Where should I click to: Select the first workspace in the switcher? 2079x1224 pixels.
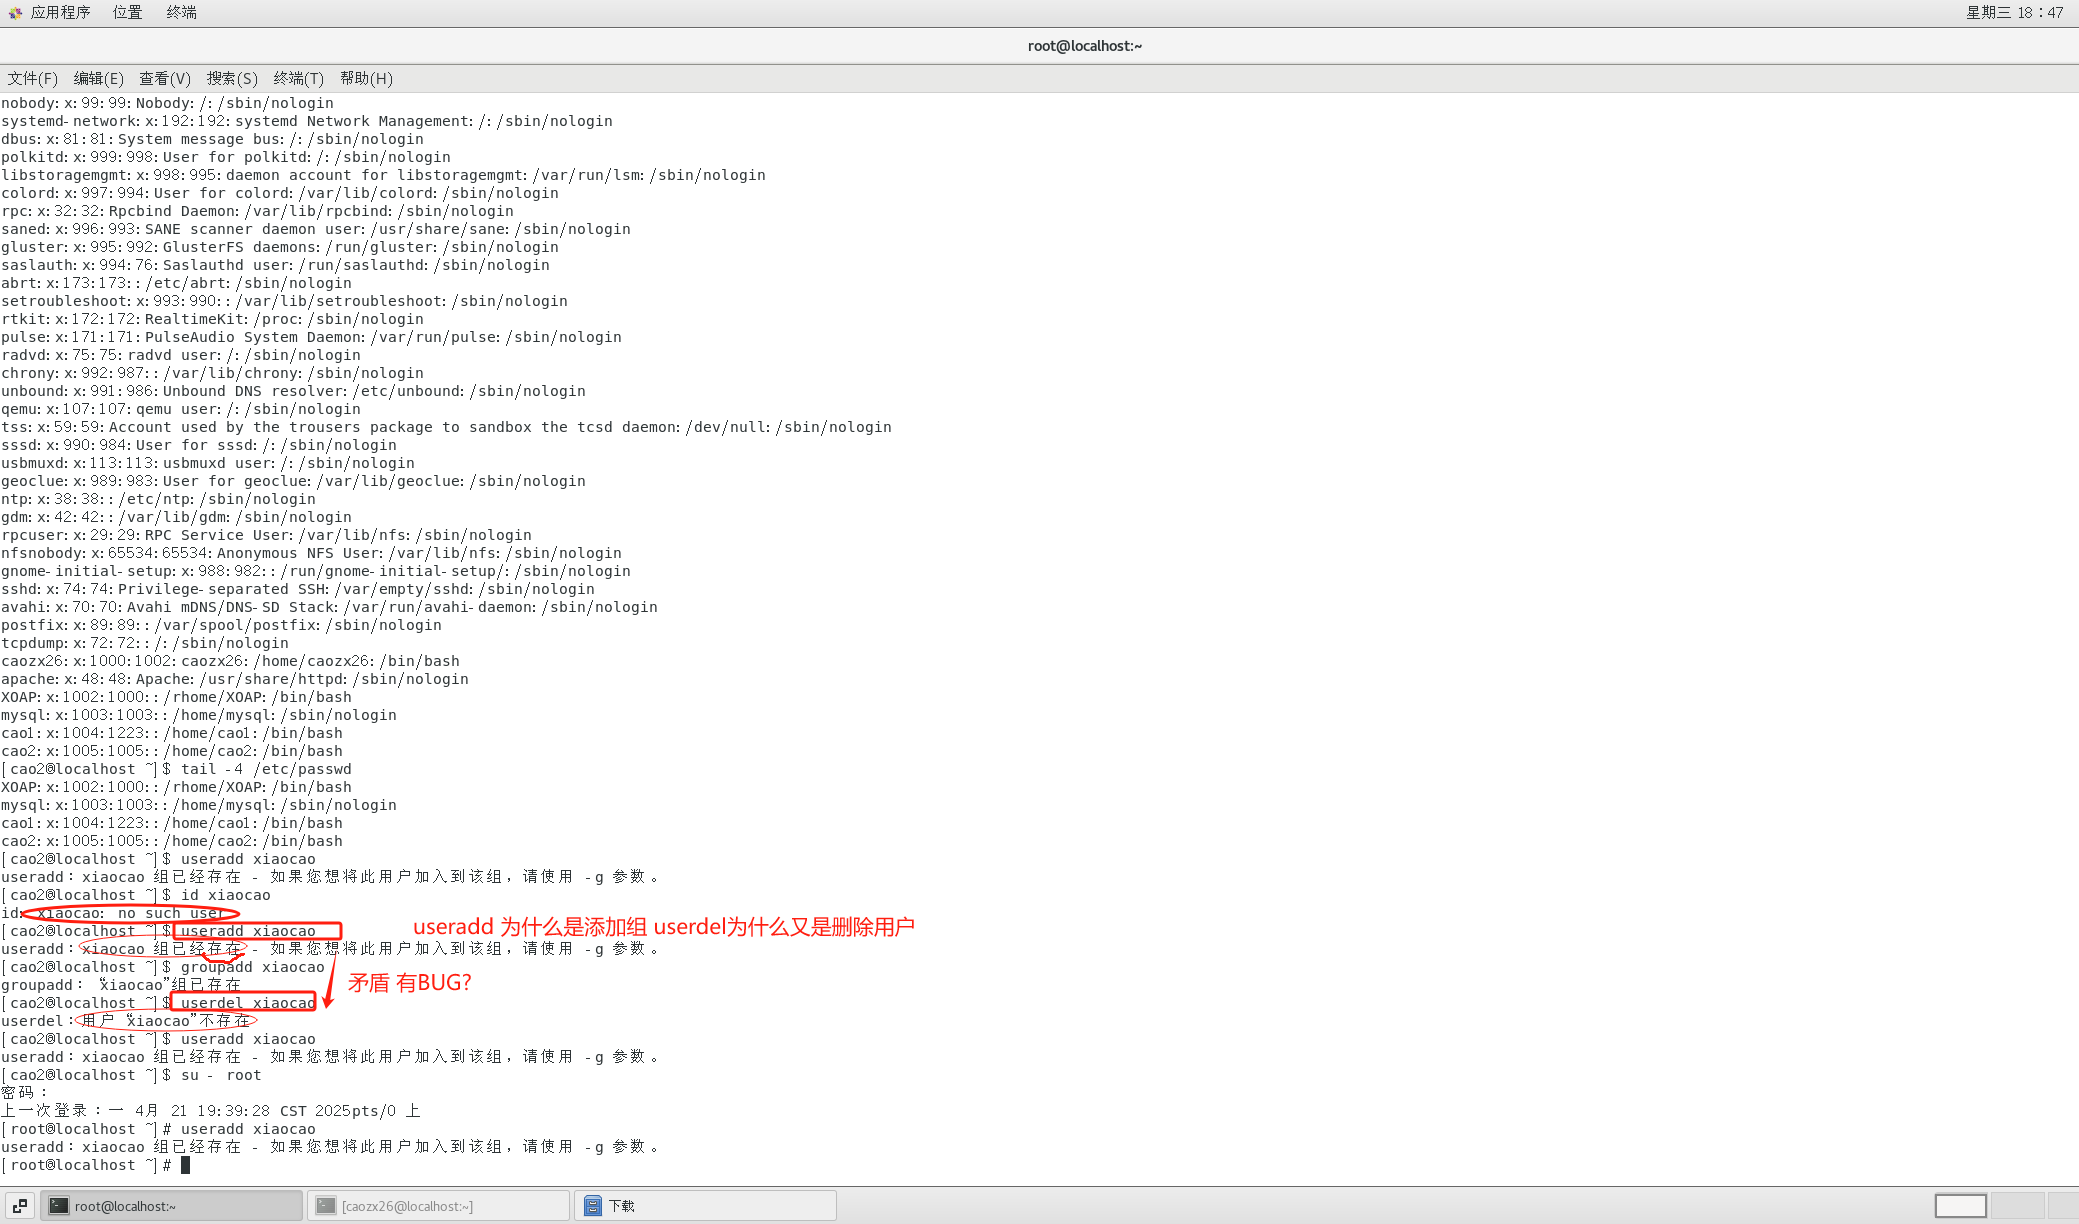coord(1960,1206)
